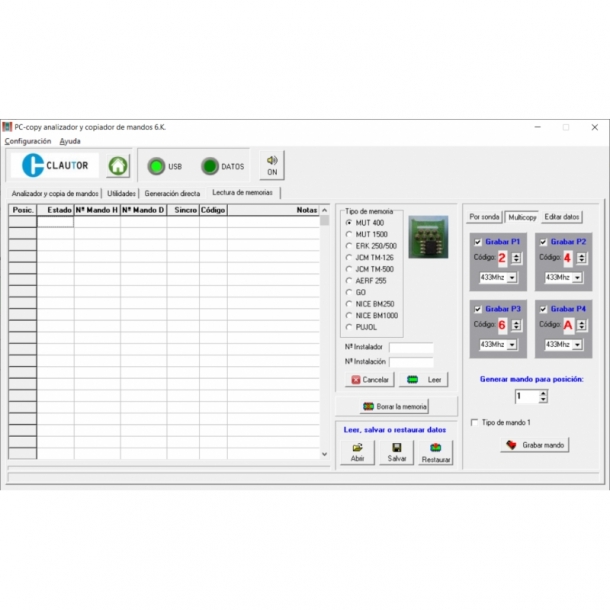This screenshot has width=610, height=610.
Task: Open the Configuración menu
Action: (27, 141)
